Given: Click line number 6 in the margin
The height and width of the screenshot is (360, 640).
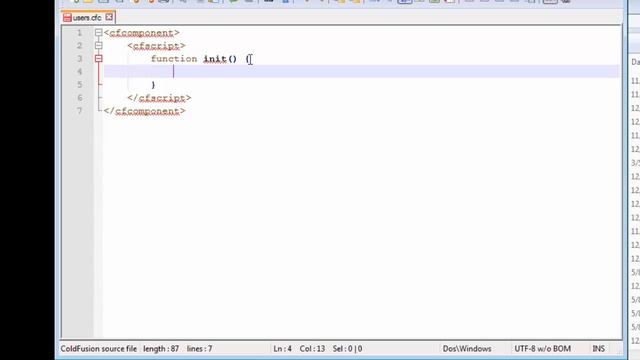Looking at the screenshot, I should (80, 98).
